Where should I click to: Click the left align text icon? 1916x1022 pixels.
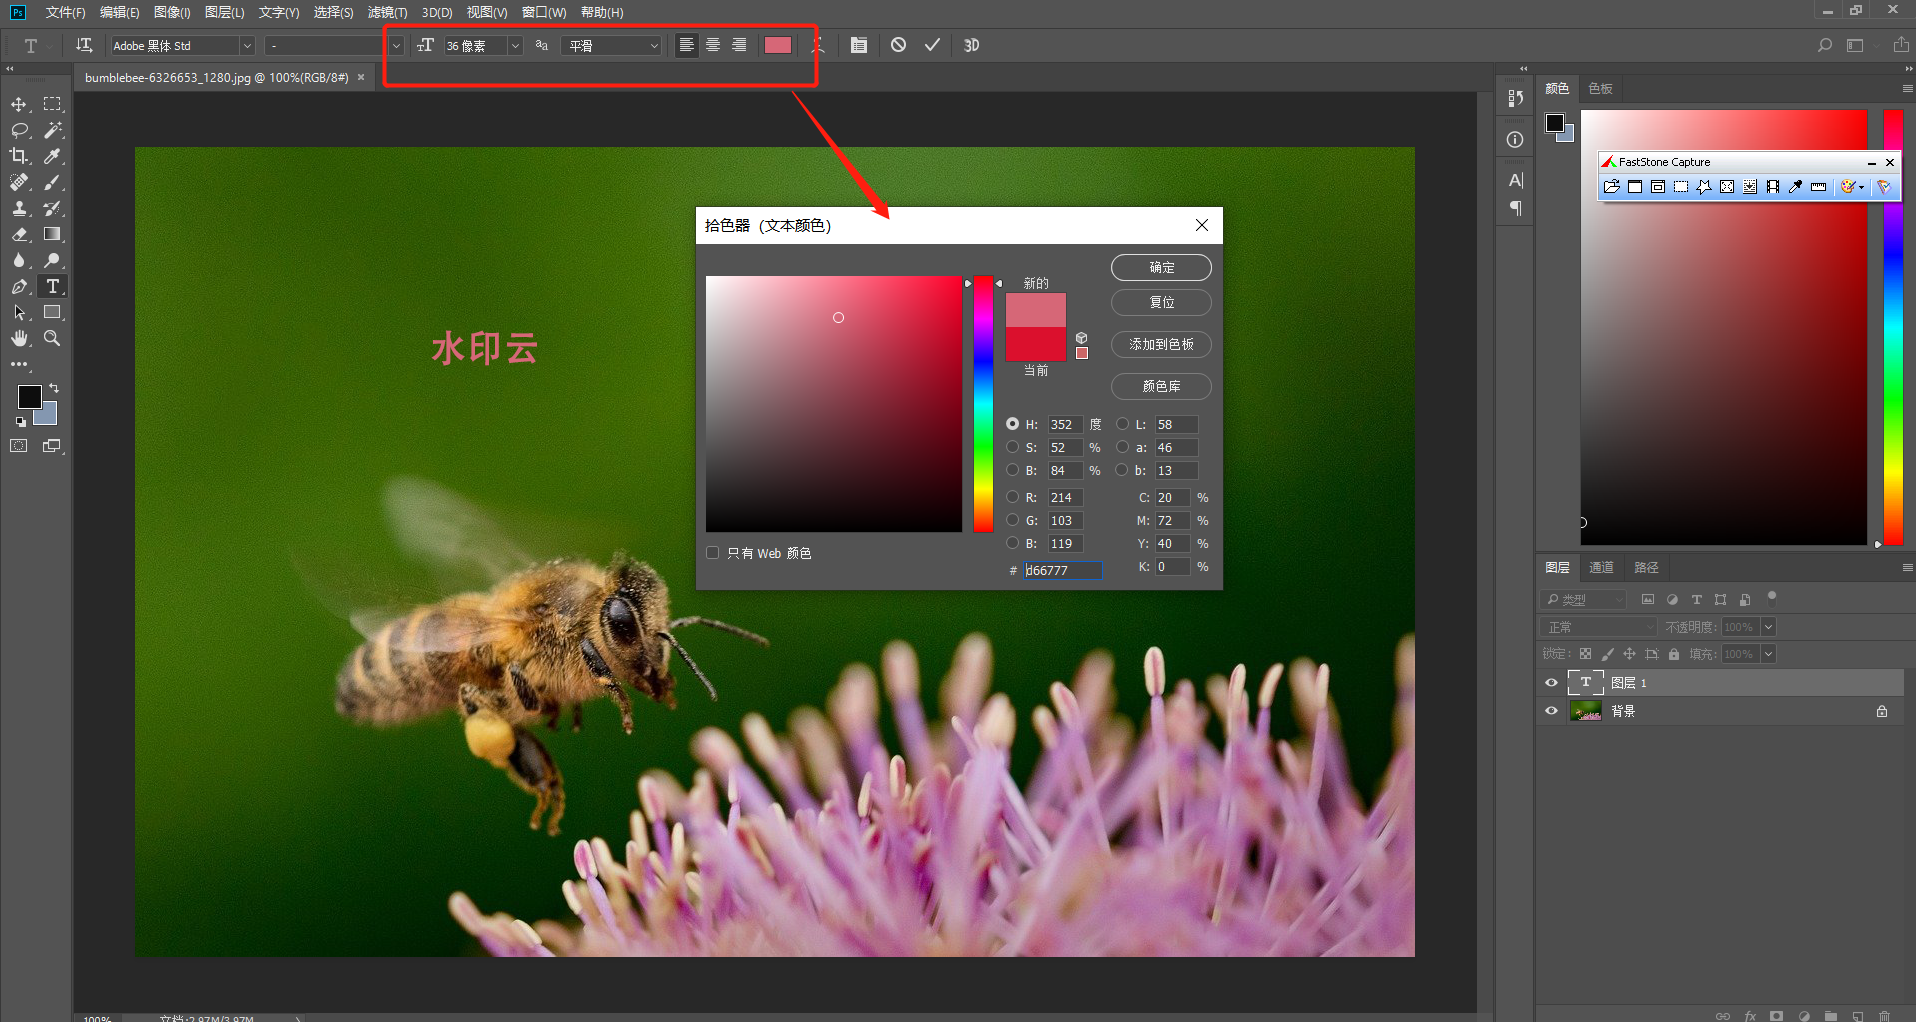point(687,45)
